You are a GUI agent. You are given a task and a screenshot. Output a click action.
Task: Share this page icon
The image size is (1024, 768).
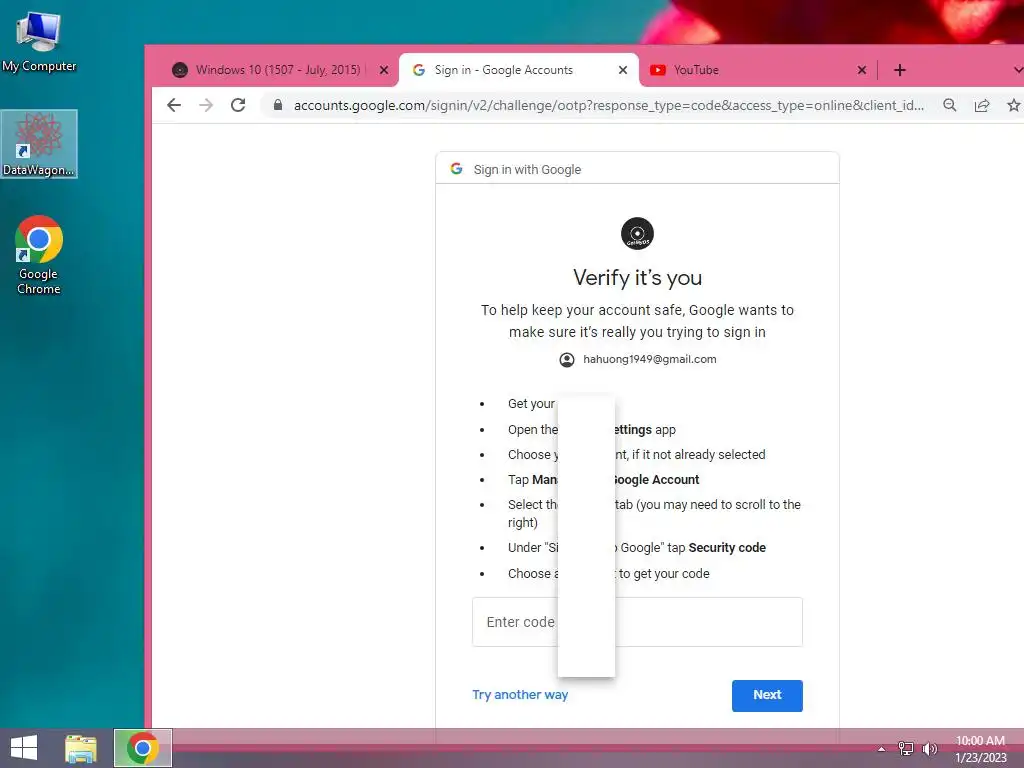(x=982, y=105)
